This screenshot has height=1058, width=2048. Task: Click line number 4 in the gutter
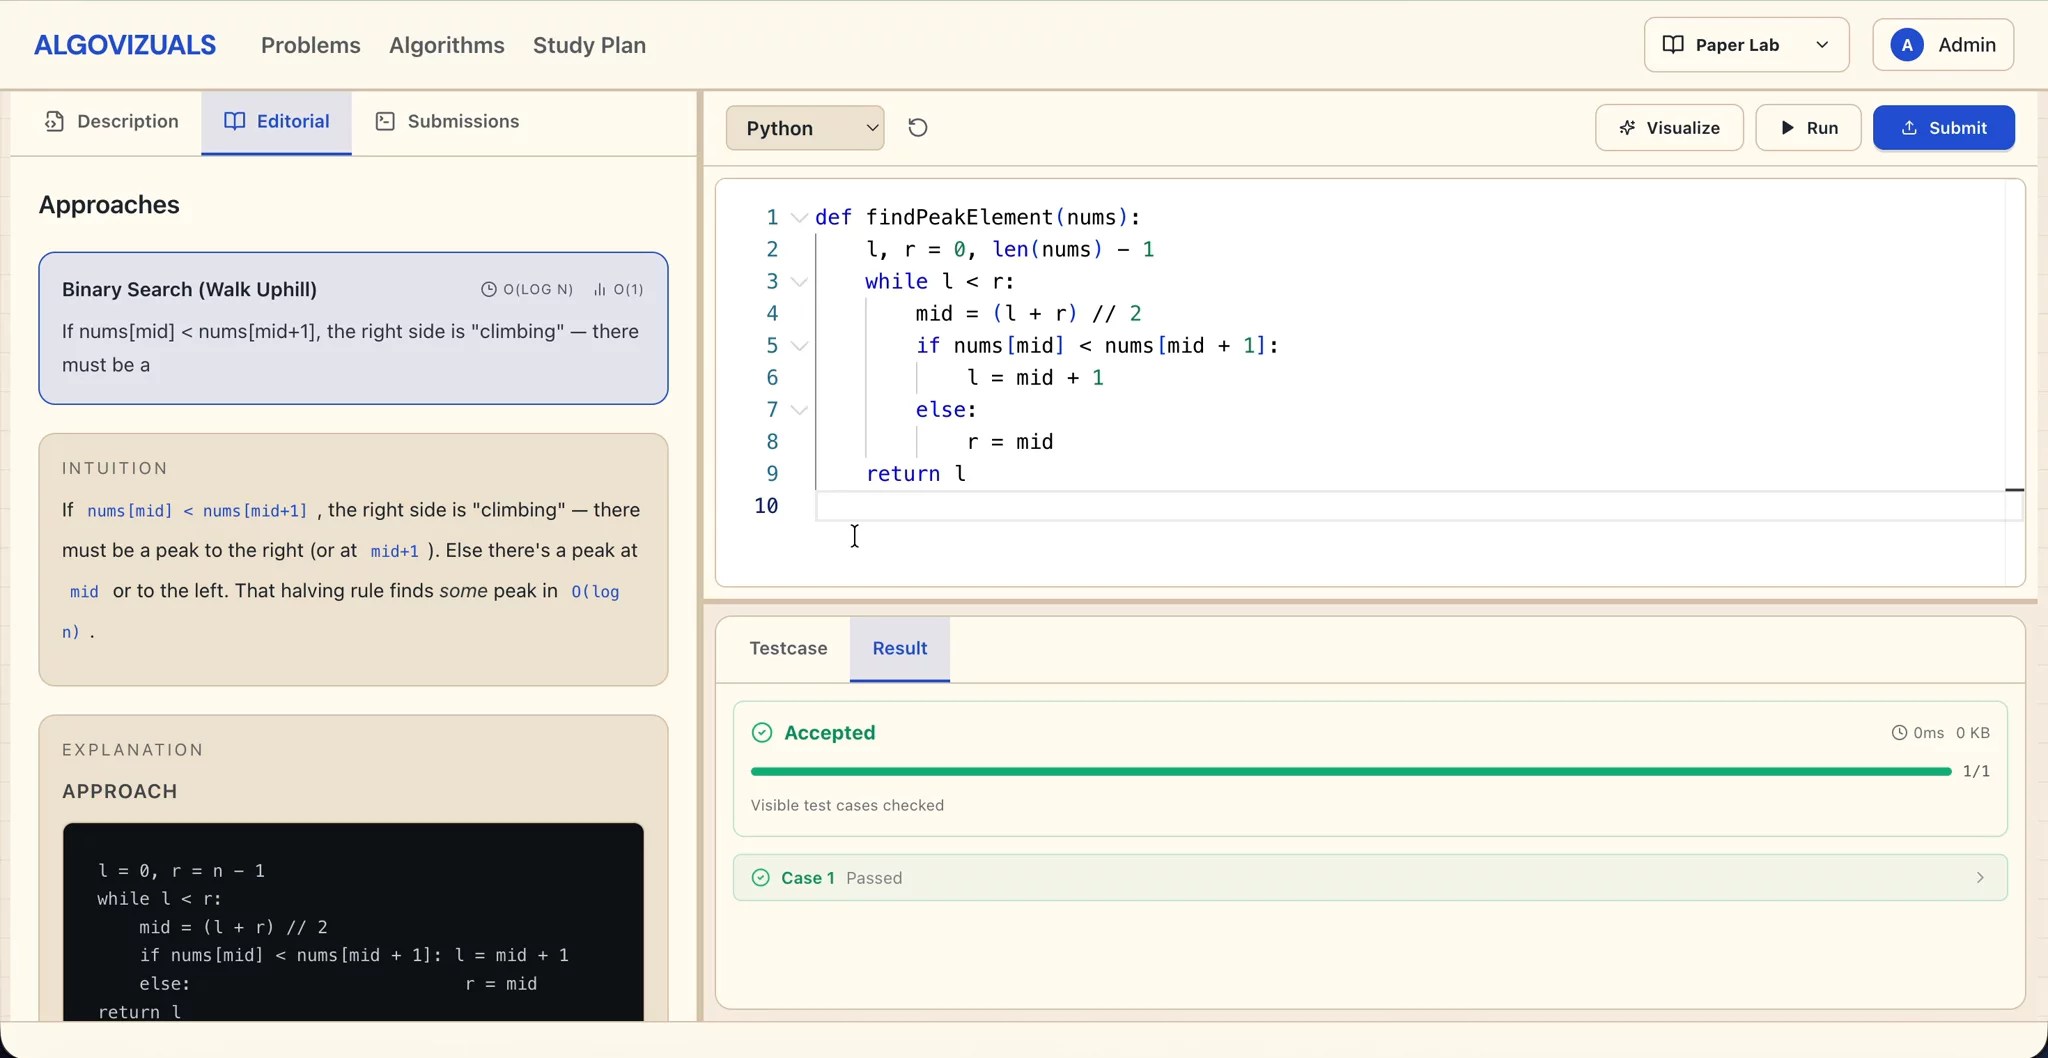[x=771, y=314]
